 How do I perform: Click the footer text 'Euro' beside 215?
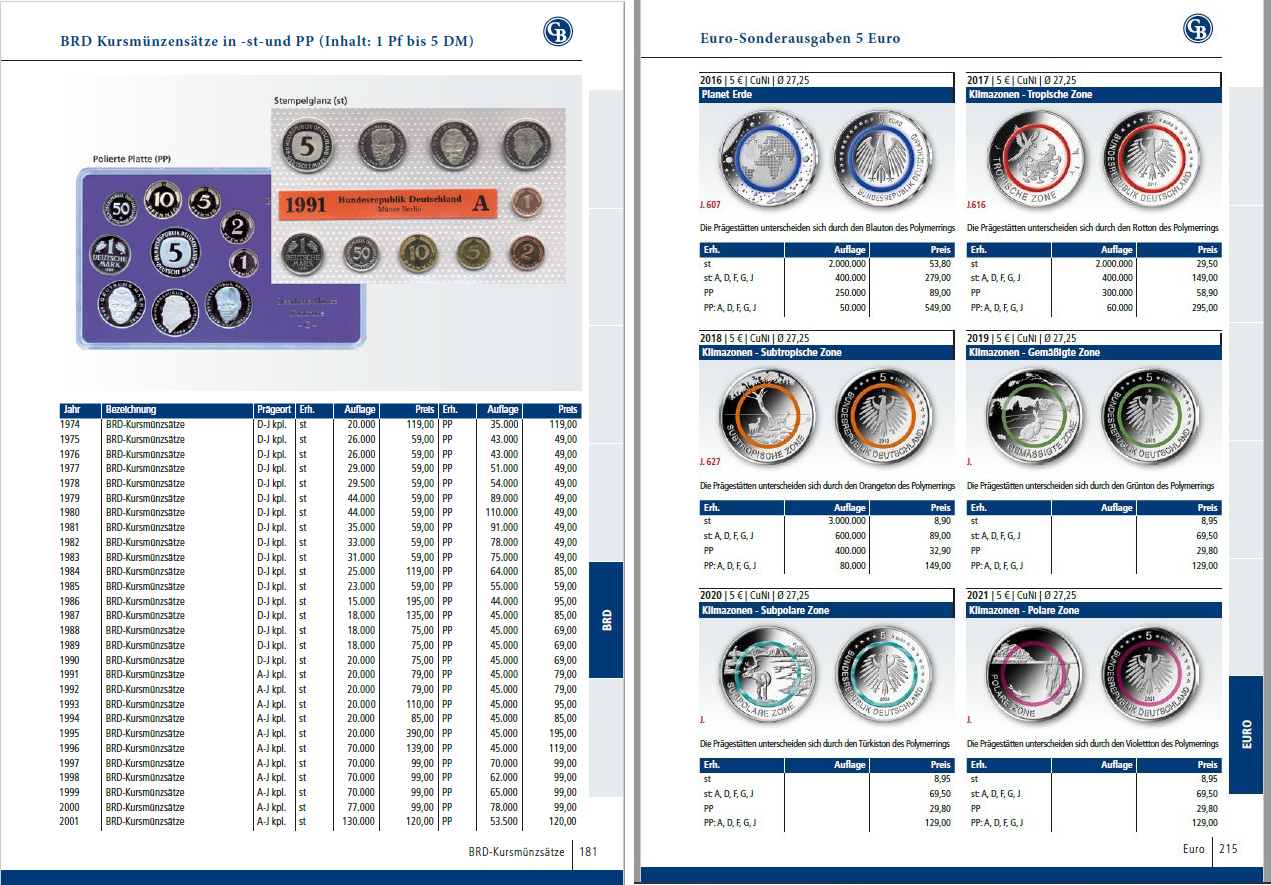coord(1193,850)
